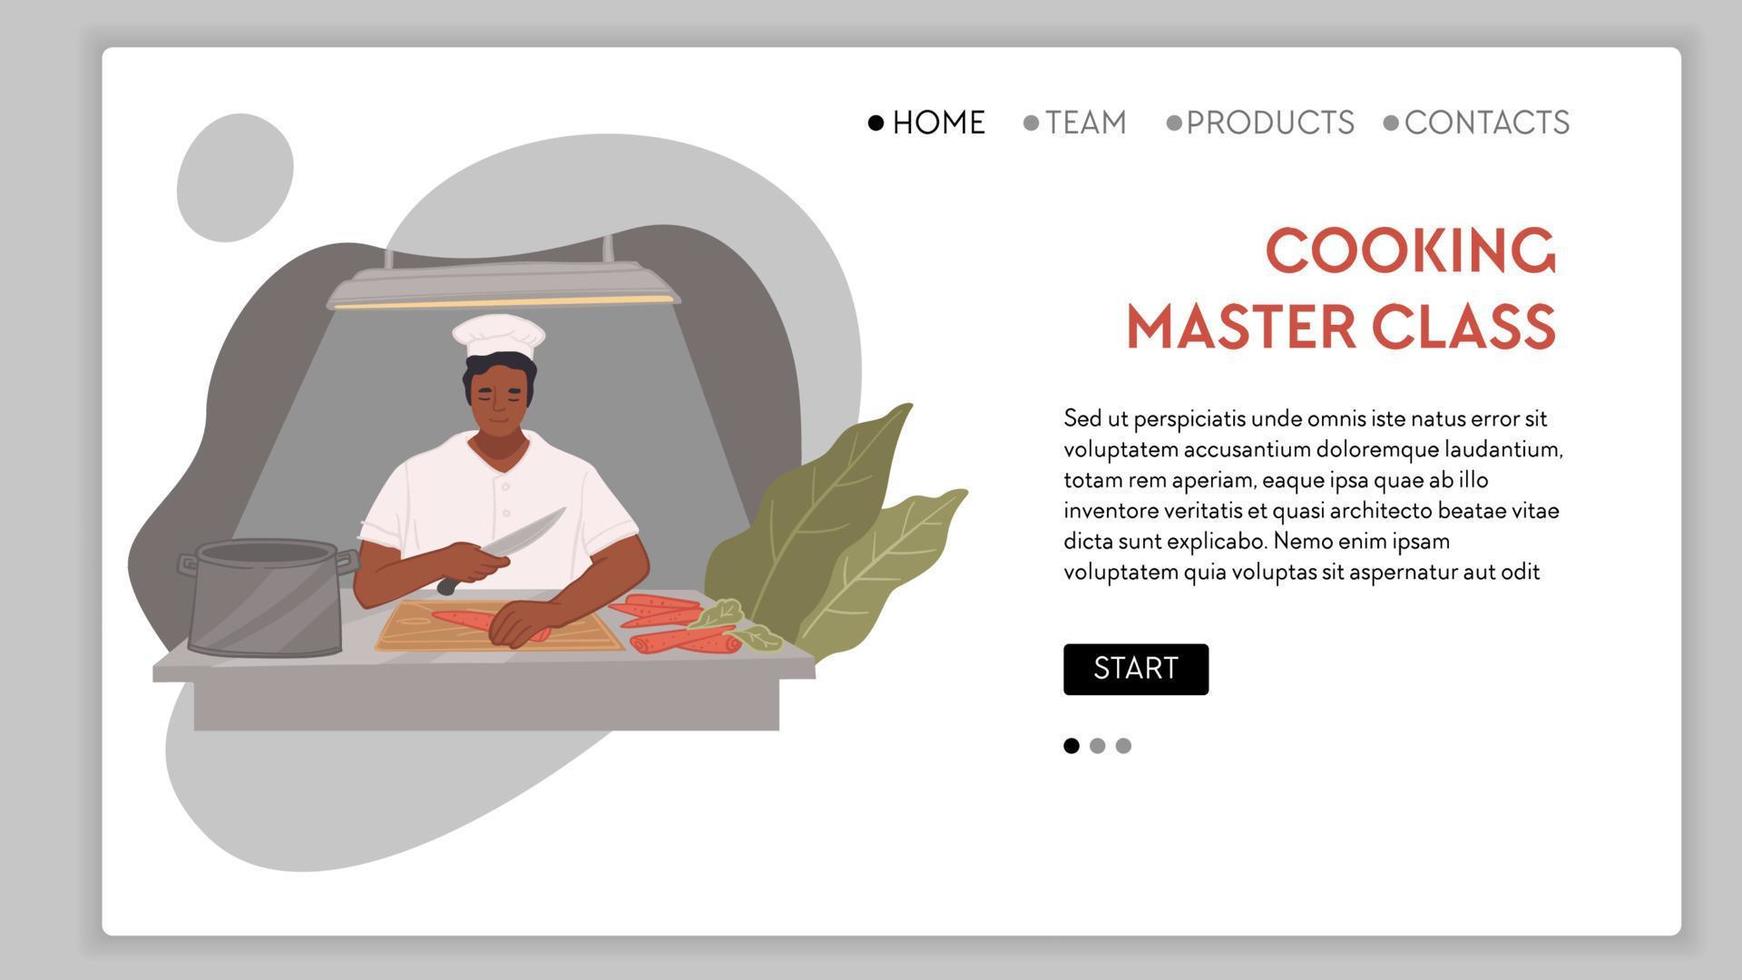Jump to the third carousel dot
Viewport: 1742px width, 980px height.
point(1123,746)
